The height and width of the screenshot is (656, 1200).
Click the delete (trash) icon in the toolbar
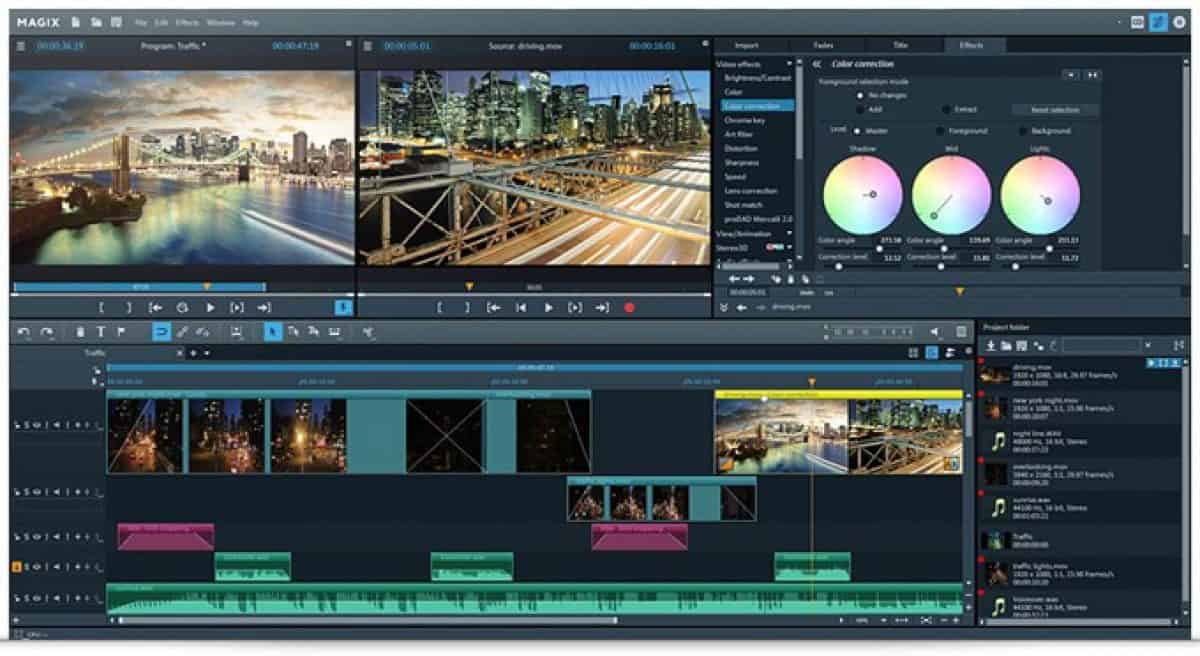pos(79,331)
